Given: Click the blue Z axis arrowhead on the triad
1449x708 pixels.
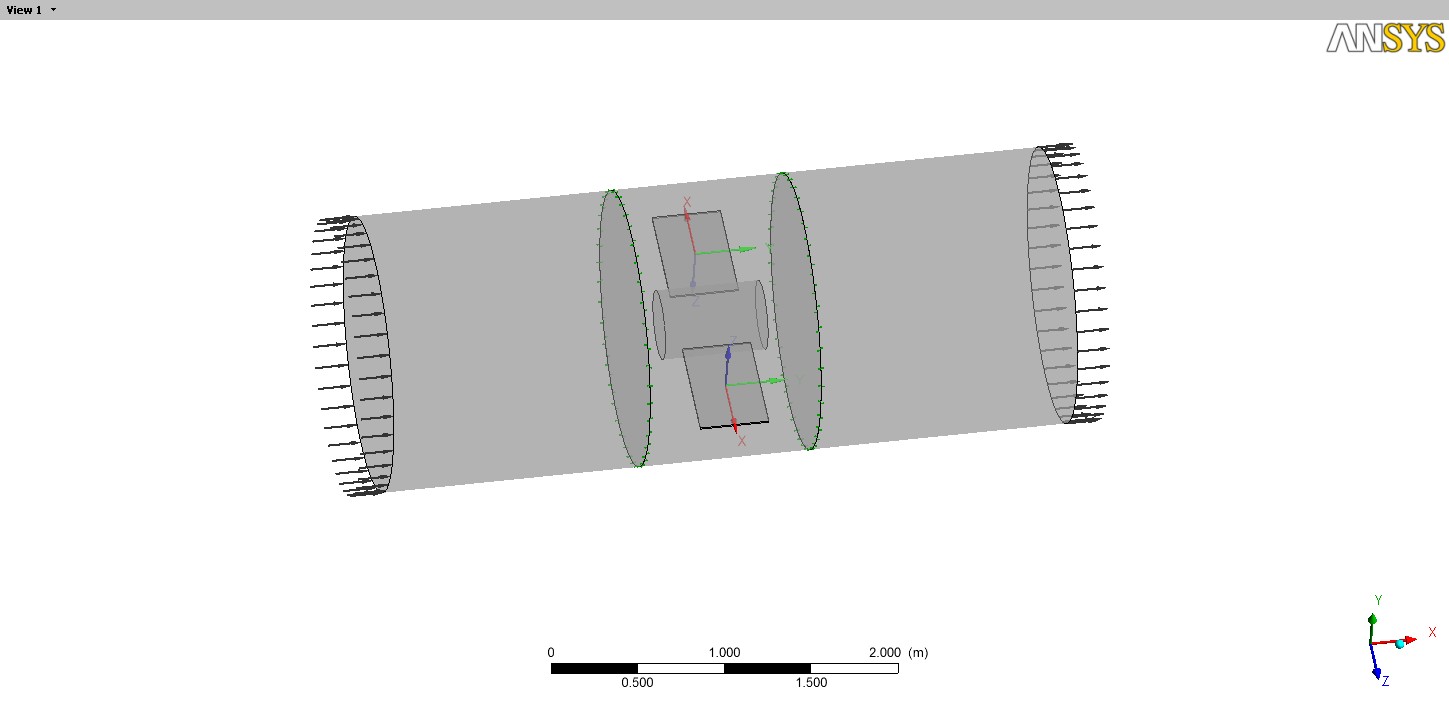Looking at the screenshot, I should pyautogui.click(x=1377, y=672).
